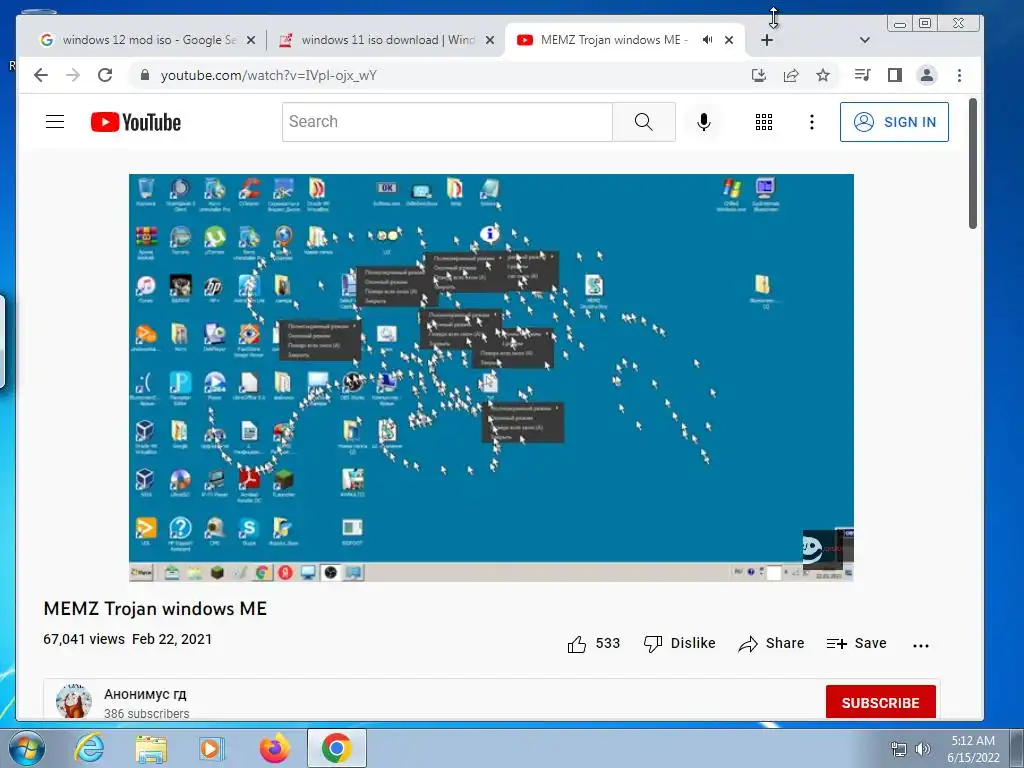Click the YouTube search magnifier button
The image size is (1024, 768).
[644, 121]
